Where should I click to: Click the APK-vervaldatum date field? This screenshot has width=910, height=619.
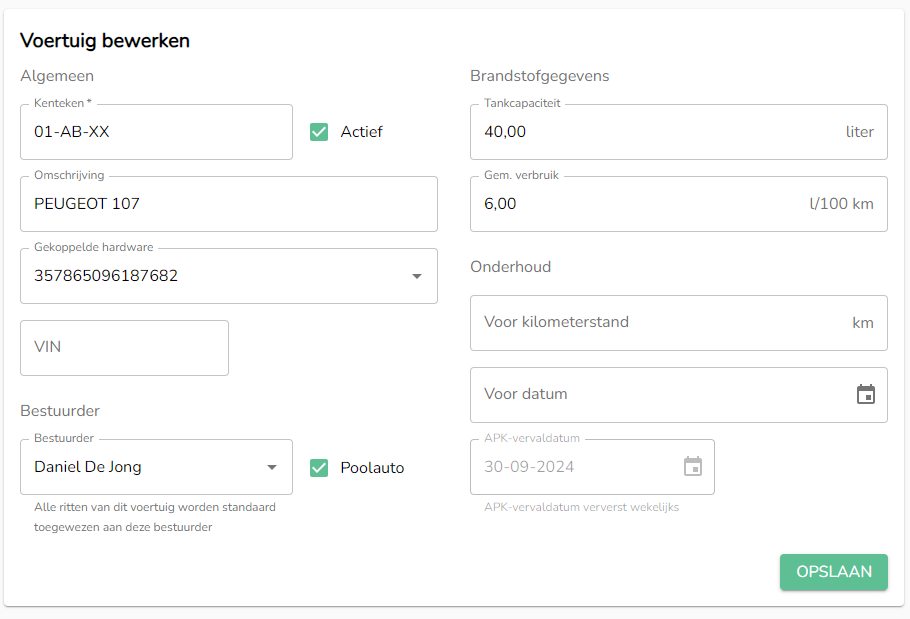(x=575, y=467)
